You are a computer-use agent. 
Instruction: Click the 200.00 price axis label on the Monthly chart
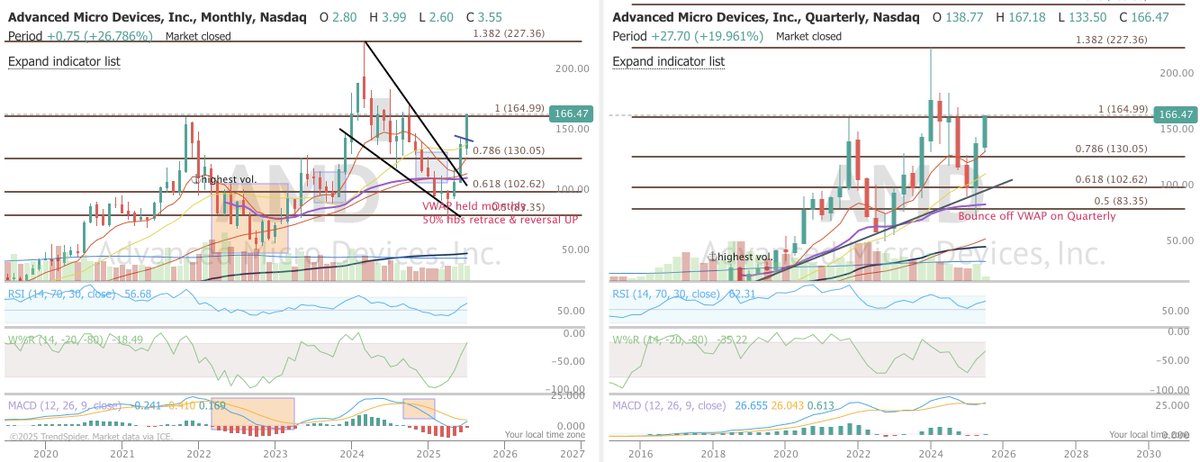[x=570, y=69]
